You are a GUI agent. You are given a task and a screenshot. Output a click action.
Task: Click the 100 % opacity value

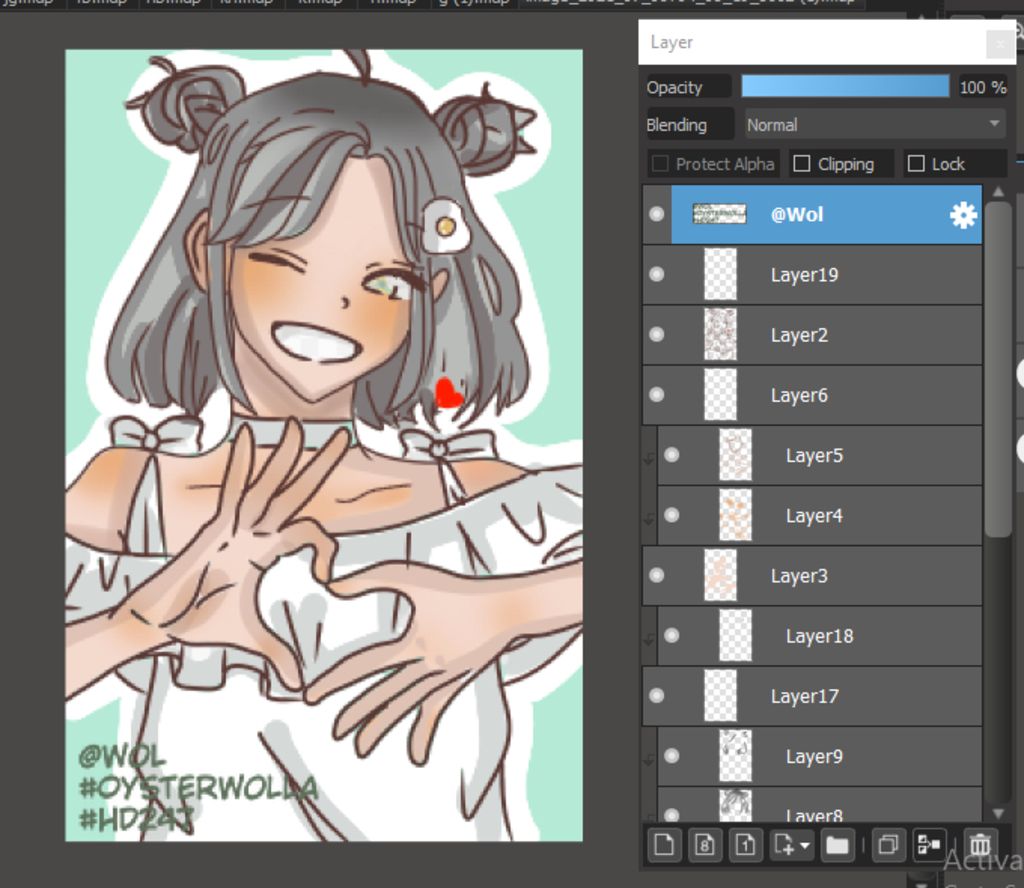point(982,87)
